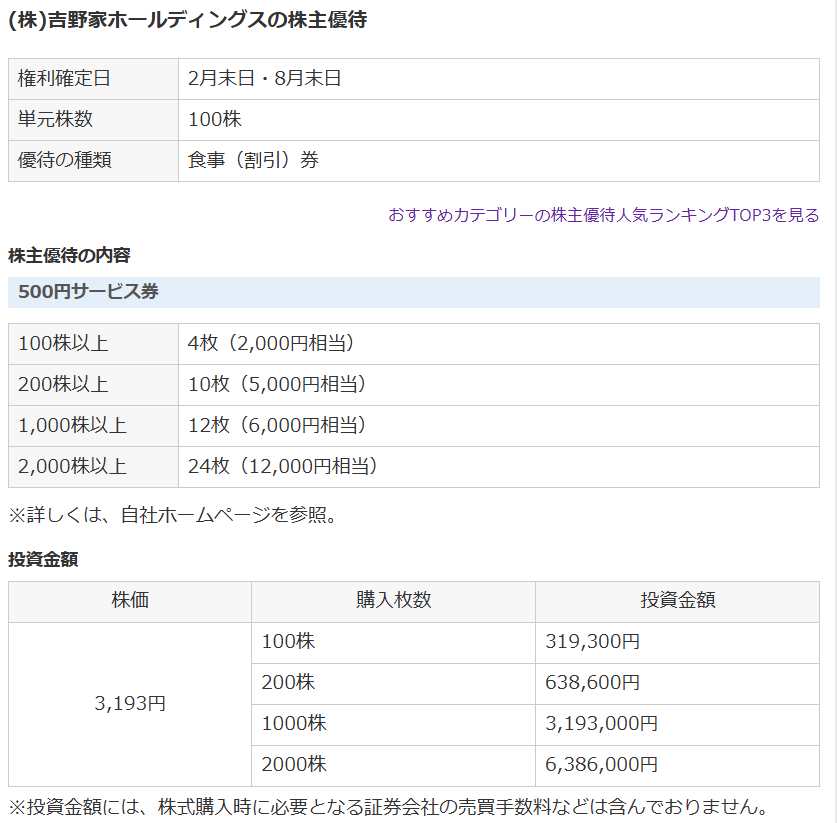The image size is (837, 823).
Task: Select the 3,193,000円 amount cell
Action: click(x=677, y=725)
